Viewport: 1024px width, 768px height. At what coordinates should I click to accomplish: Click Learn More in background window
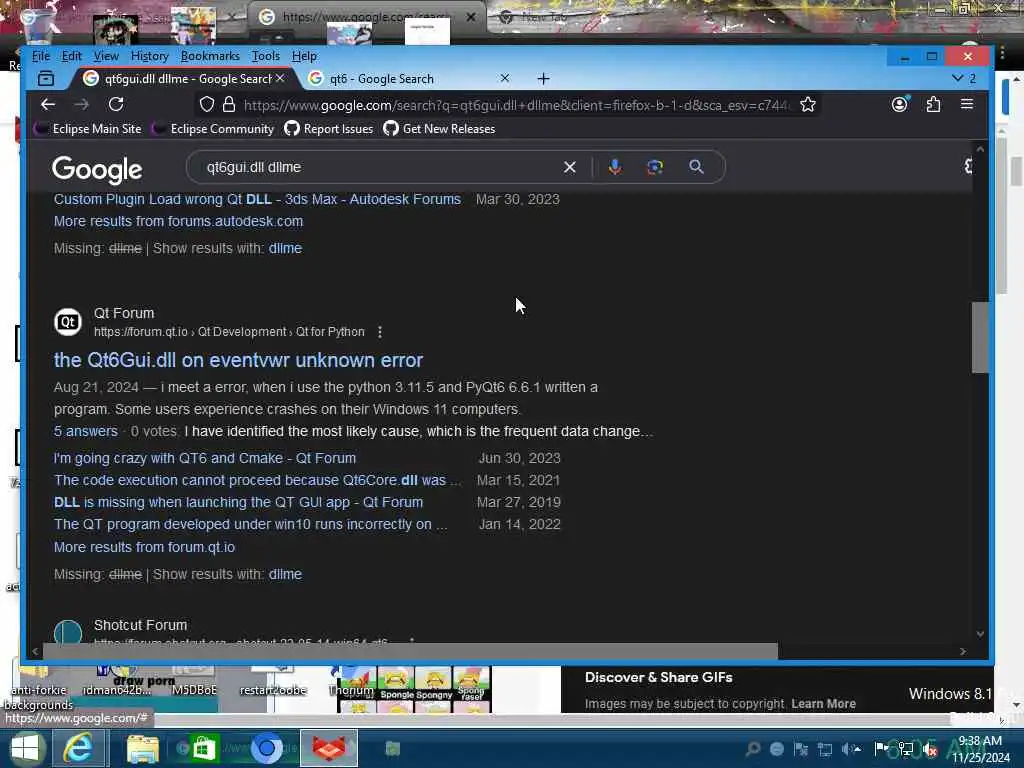tap(824, 704)
